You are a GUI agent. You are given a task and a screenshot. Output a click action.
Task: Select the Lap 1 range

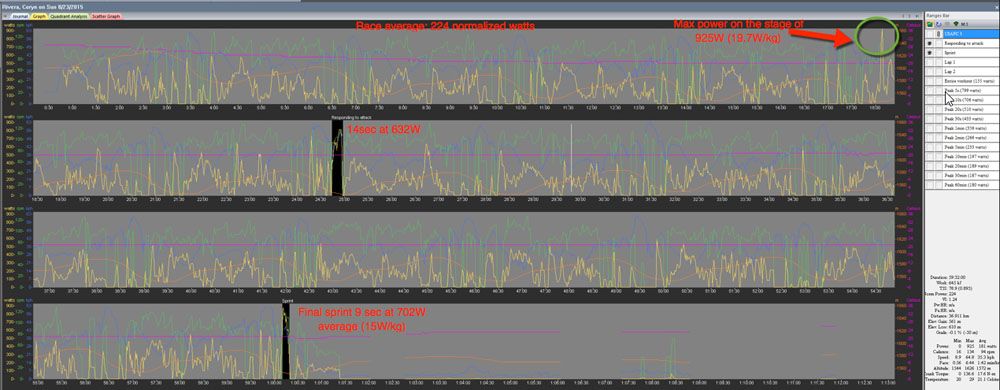click(x=971, y=62)
